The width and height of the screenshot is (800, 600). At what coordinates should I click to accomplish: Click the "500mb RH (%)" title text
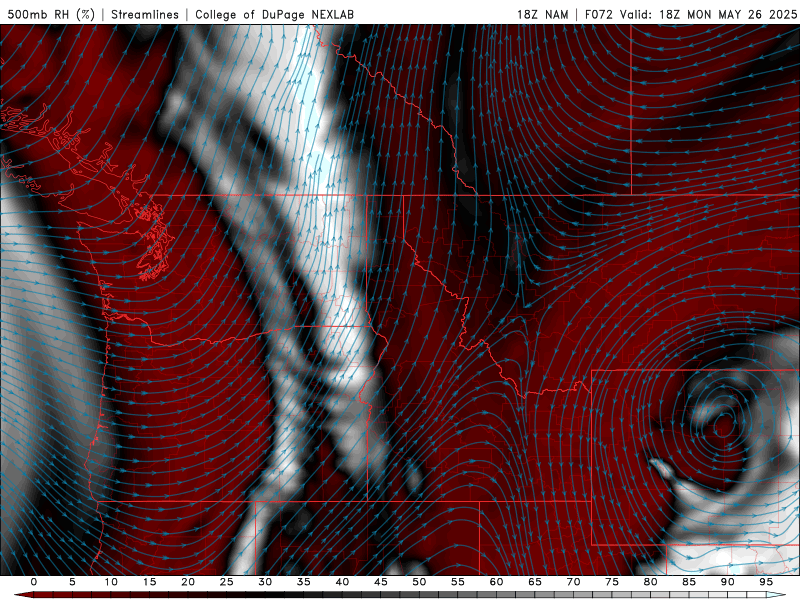pyautogui.click(x=51, y=14)
